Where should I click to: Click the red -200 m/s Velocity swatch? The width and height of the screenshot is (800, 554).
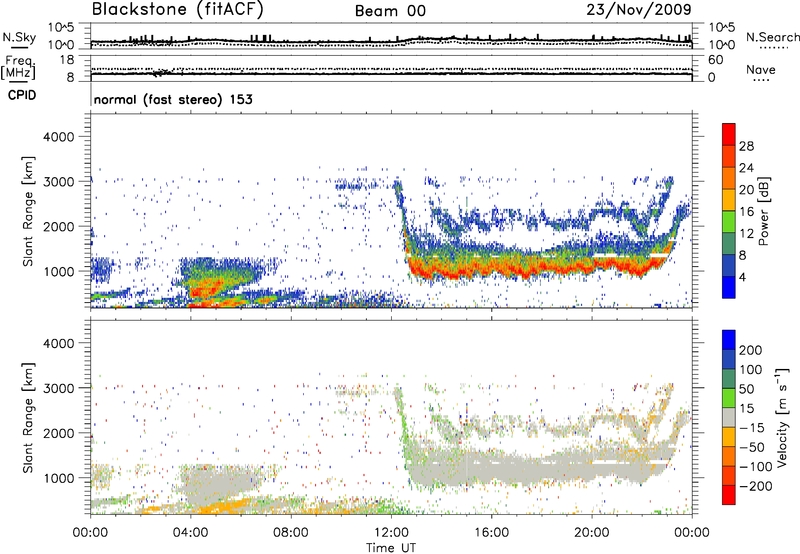coord(729,495)
